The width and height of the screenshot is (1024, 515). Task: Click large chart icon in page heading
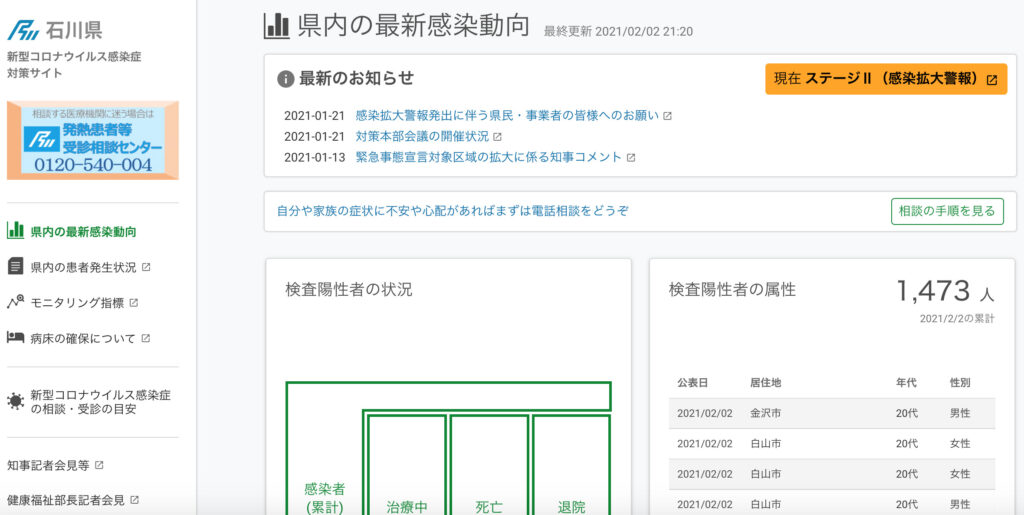[276, 25]
